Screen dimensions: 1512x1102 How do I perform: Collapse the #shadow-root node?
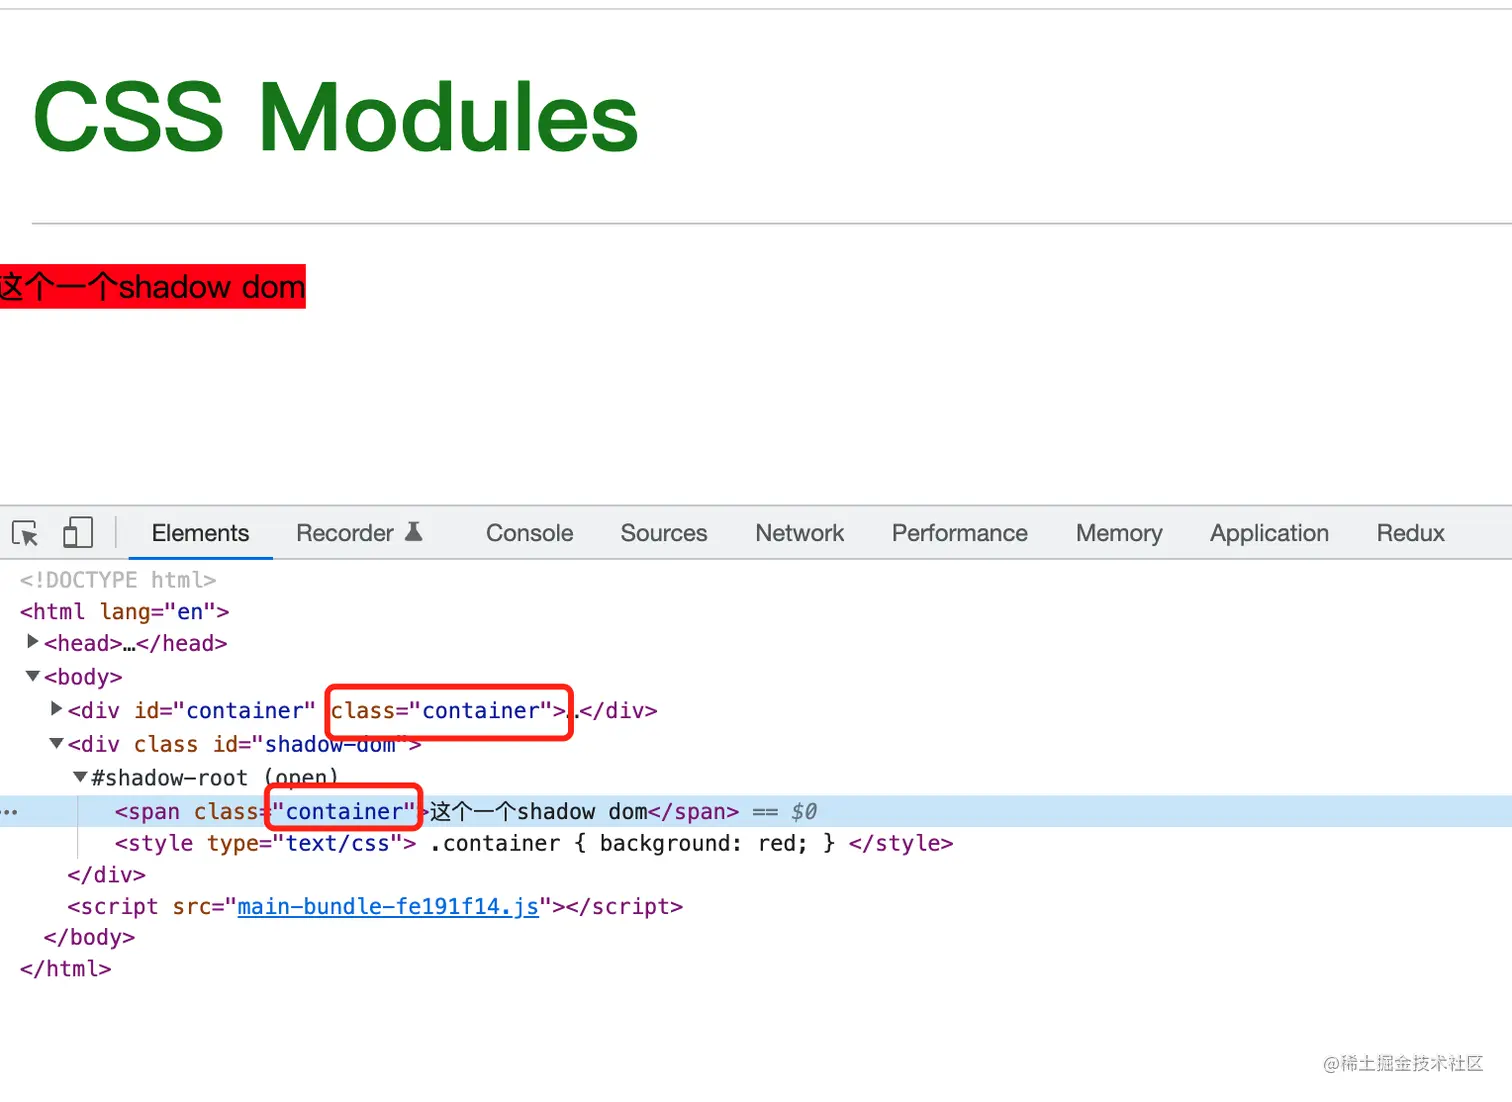pos(80,777)
